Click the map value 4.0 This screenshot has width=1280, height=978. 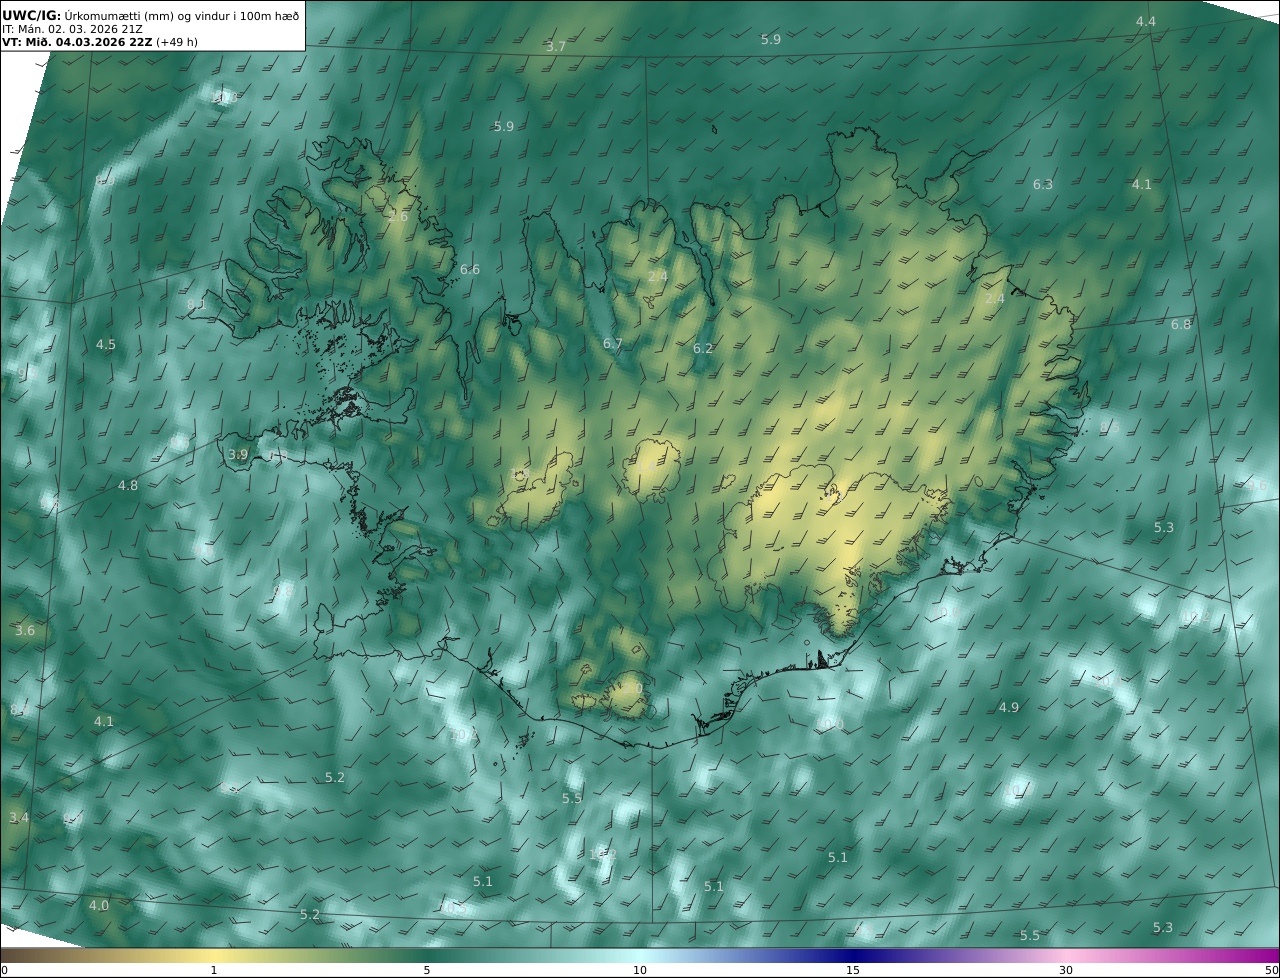tap(98, 906)
